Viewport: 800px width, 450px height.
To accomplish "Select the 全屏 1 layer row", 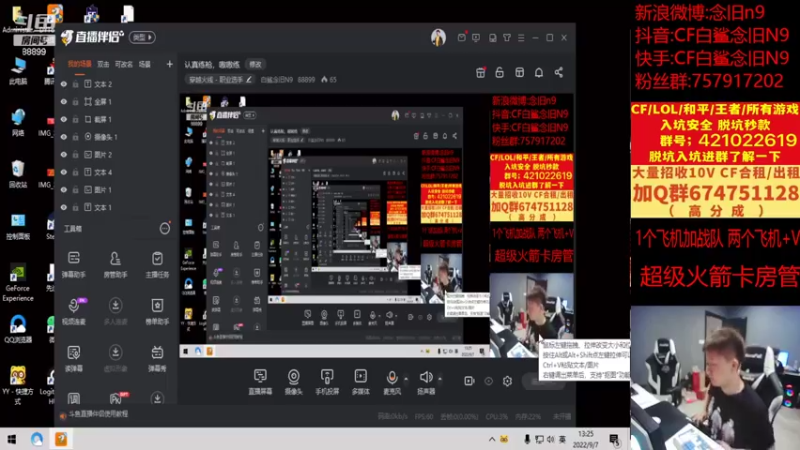I will click(116, 102).
